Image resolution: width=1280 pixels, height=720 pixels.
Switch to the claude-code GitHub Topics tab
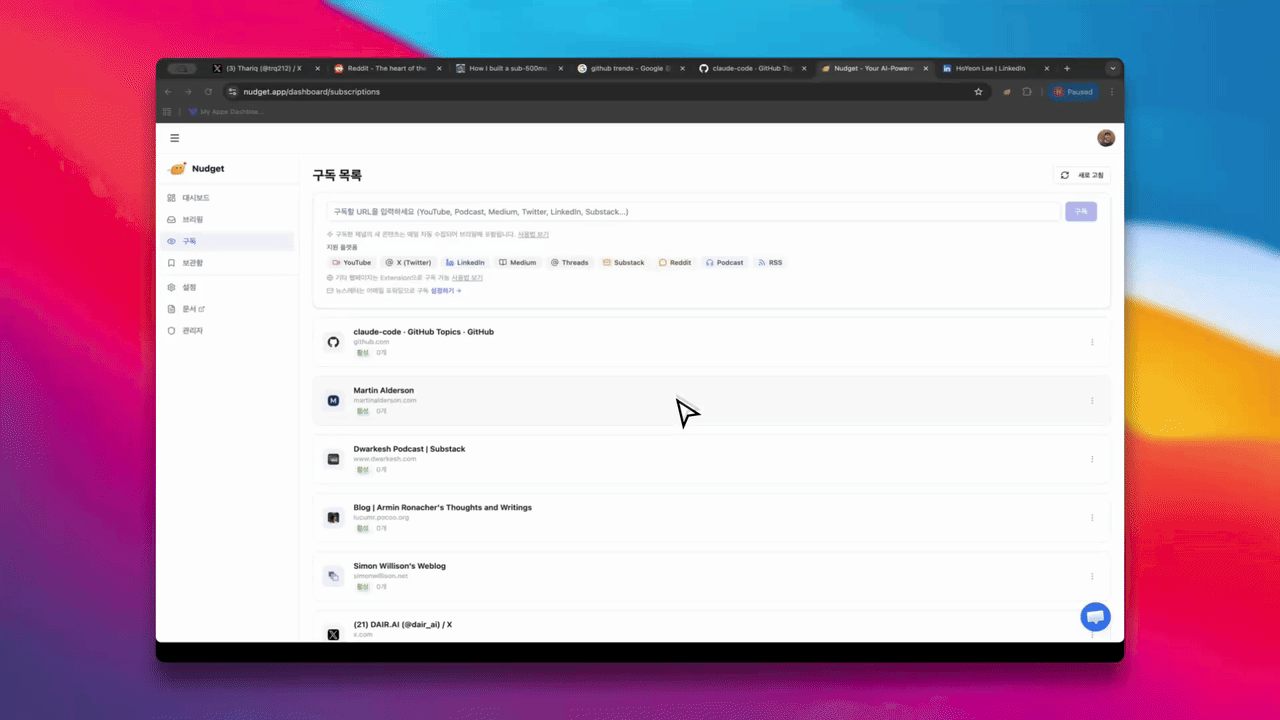coord(752,68)
